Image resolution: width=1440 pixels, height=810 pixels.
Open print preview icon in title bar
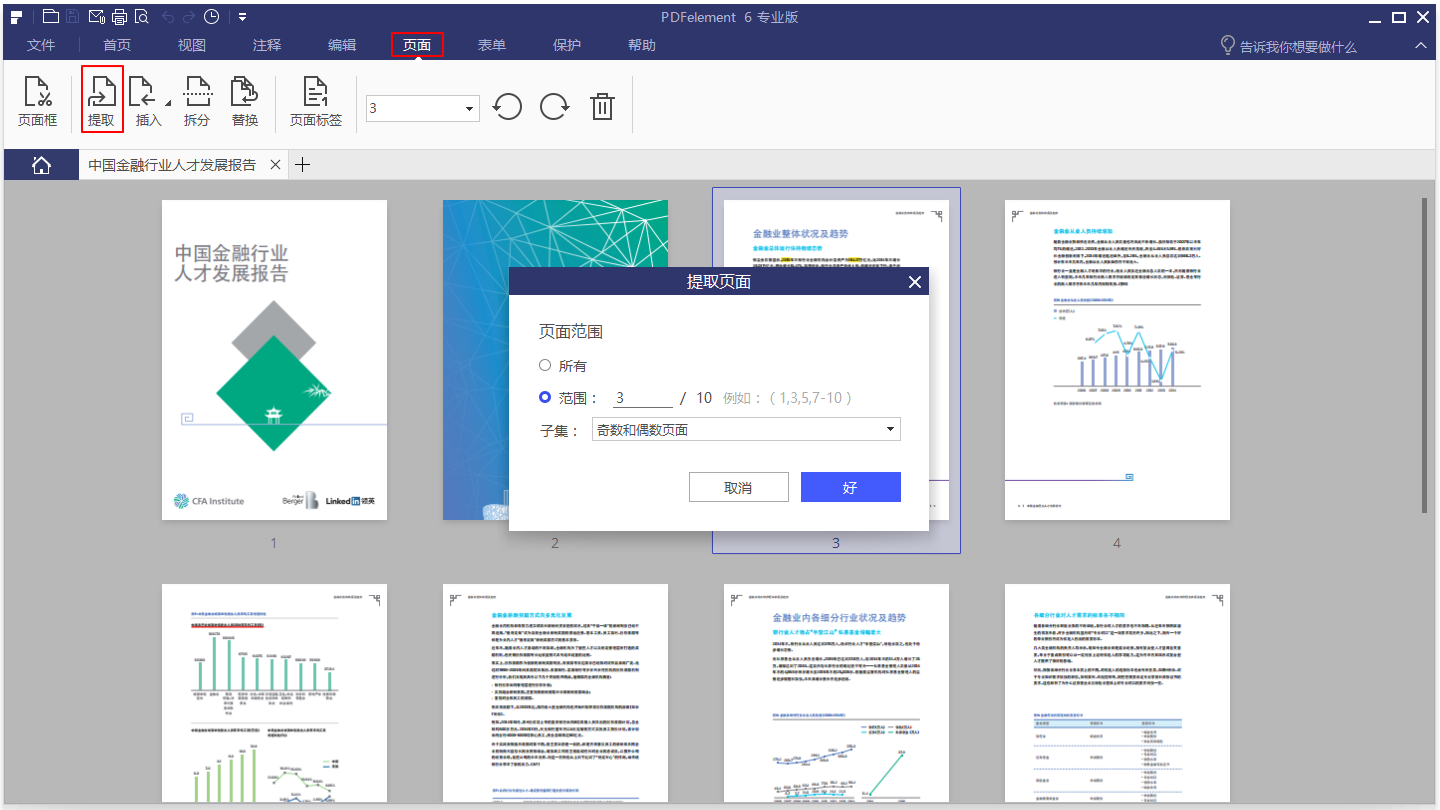141,17
